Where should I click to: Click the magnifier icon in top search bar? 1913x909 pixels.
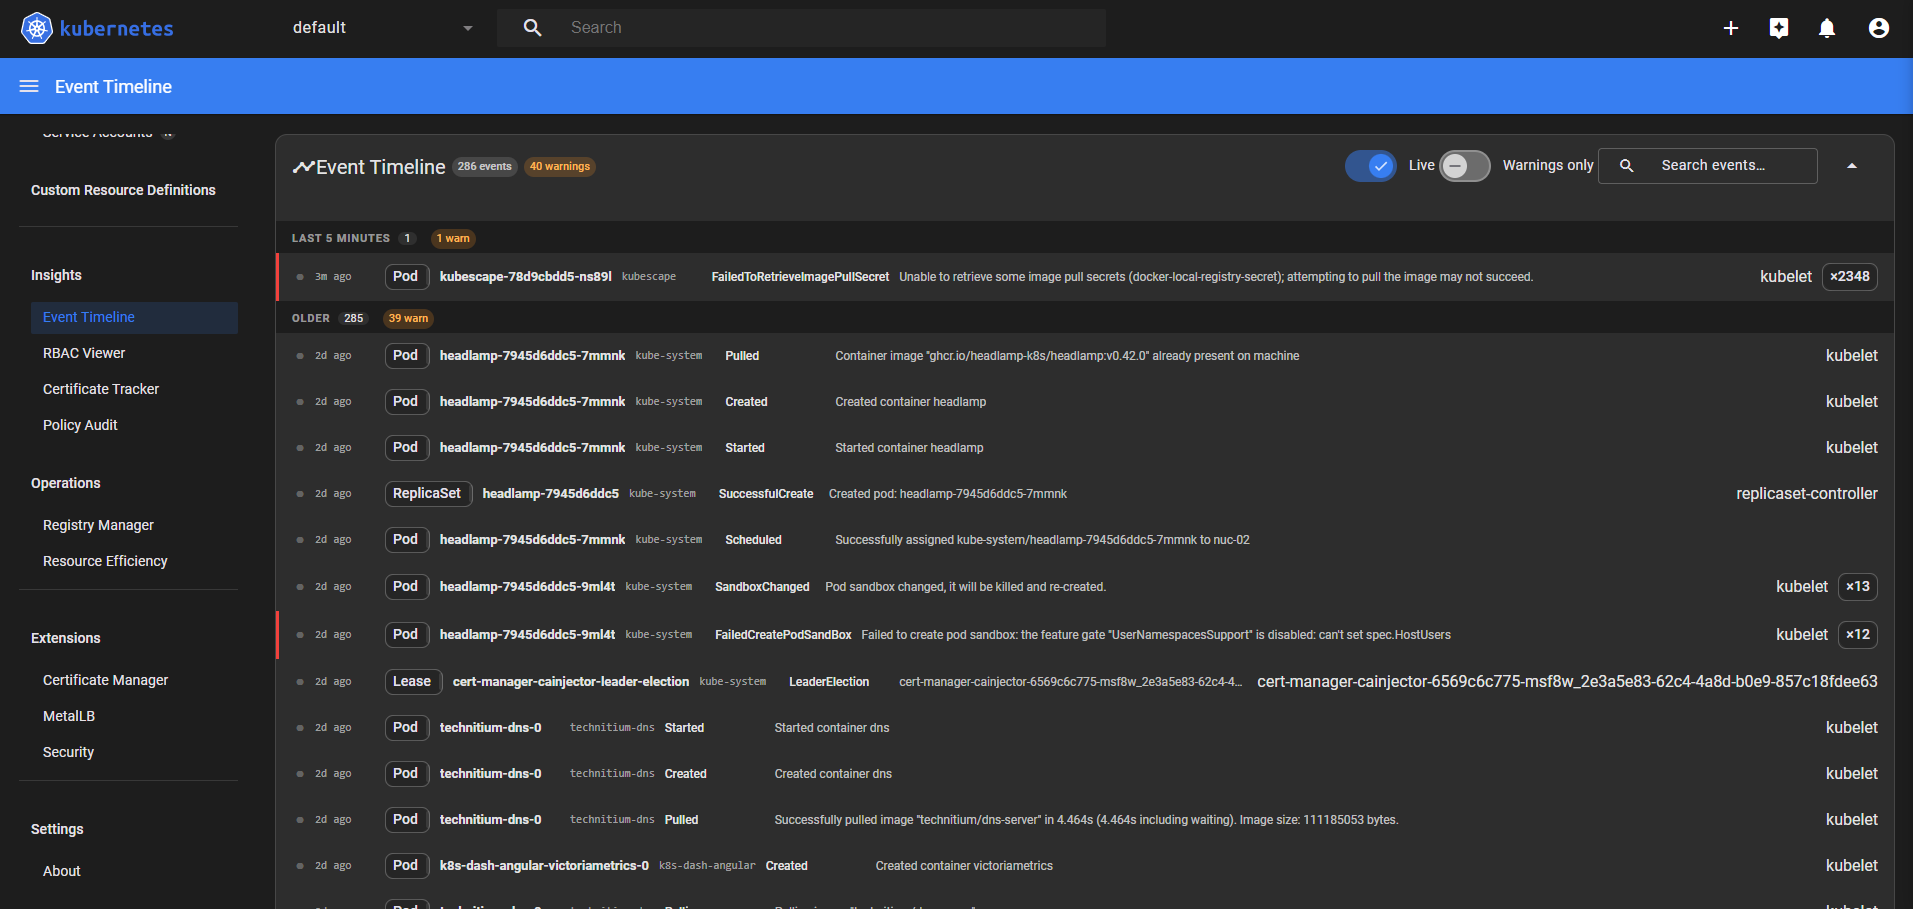(x=533, y=28)
